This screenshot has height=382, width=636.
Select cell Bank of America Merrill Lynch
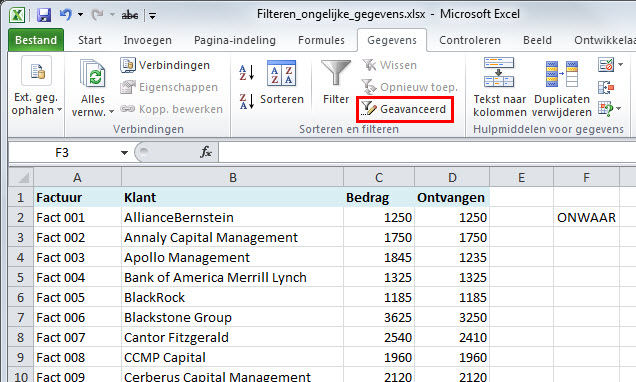pyautogui.click(x=232, y=277)
